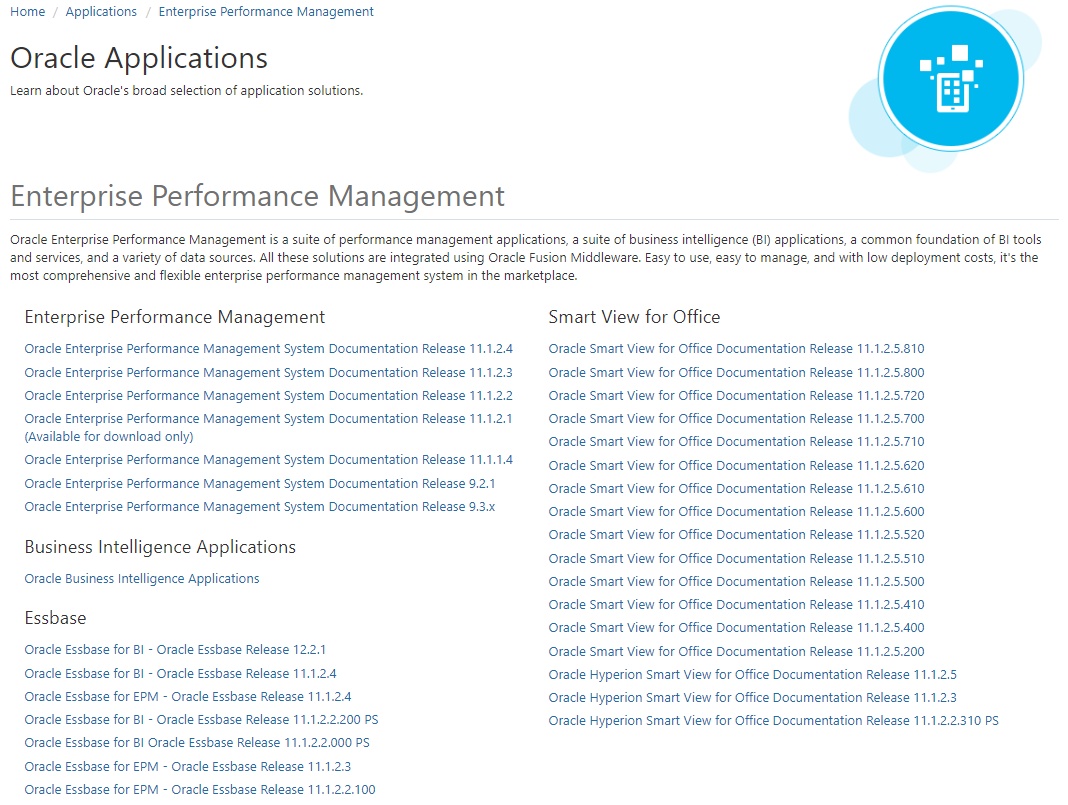Click the blue Oracle Applications circular icon
This screenshot has height=805, width=1068.
949,78
